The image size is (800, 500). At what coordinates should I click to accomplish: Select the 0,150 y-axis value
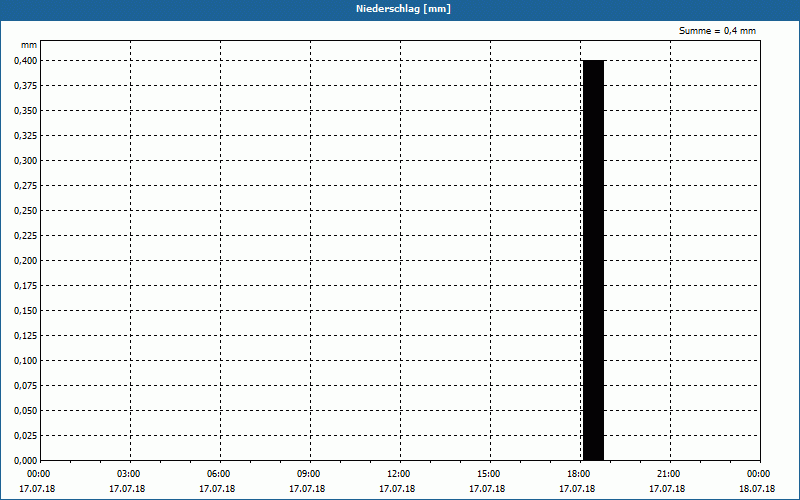point(26,311)
